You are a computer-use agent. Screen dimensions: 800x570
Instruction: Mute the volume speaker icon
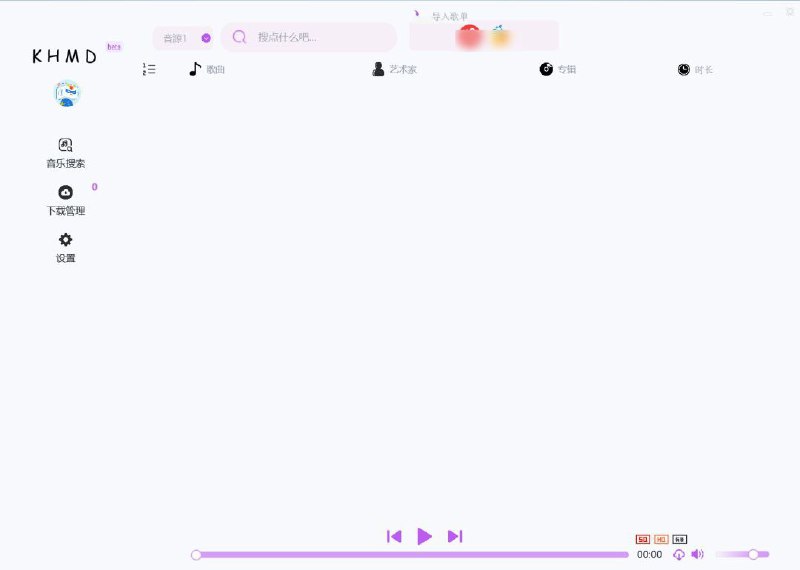tap(697, 554)
